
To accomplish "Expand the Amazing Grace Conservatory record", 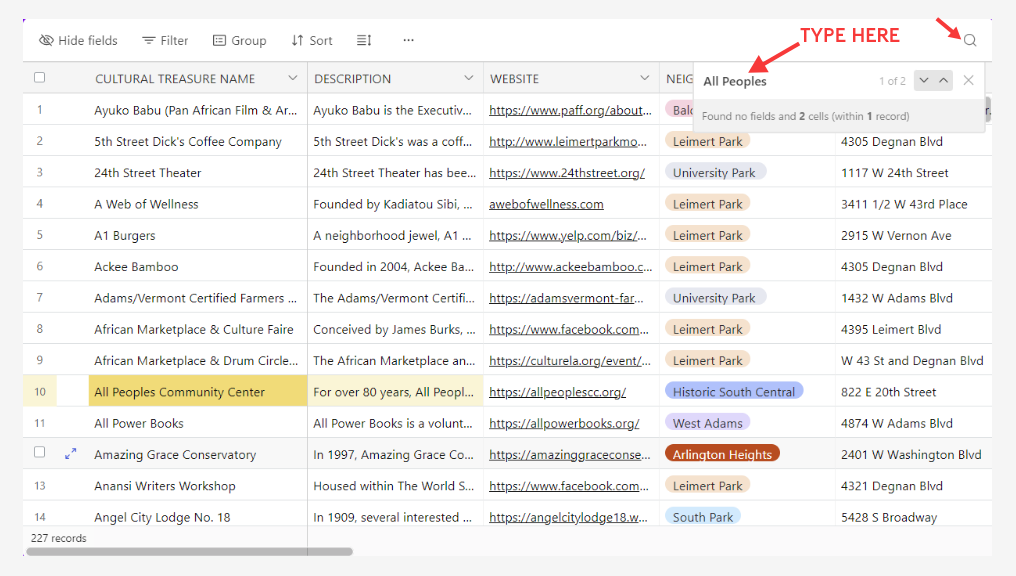I will (71, 454).
